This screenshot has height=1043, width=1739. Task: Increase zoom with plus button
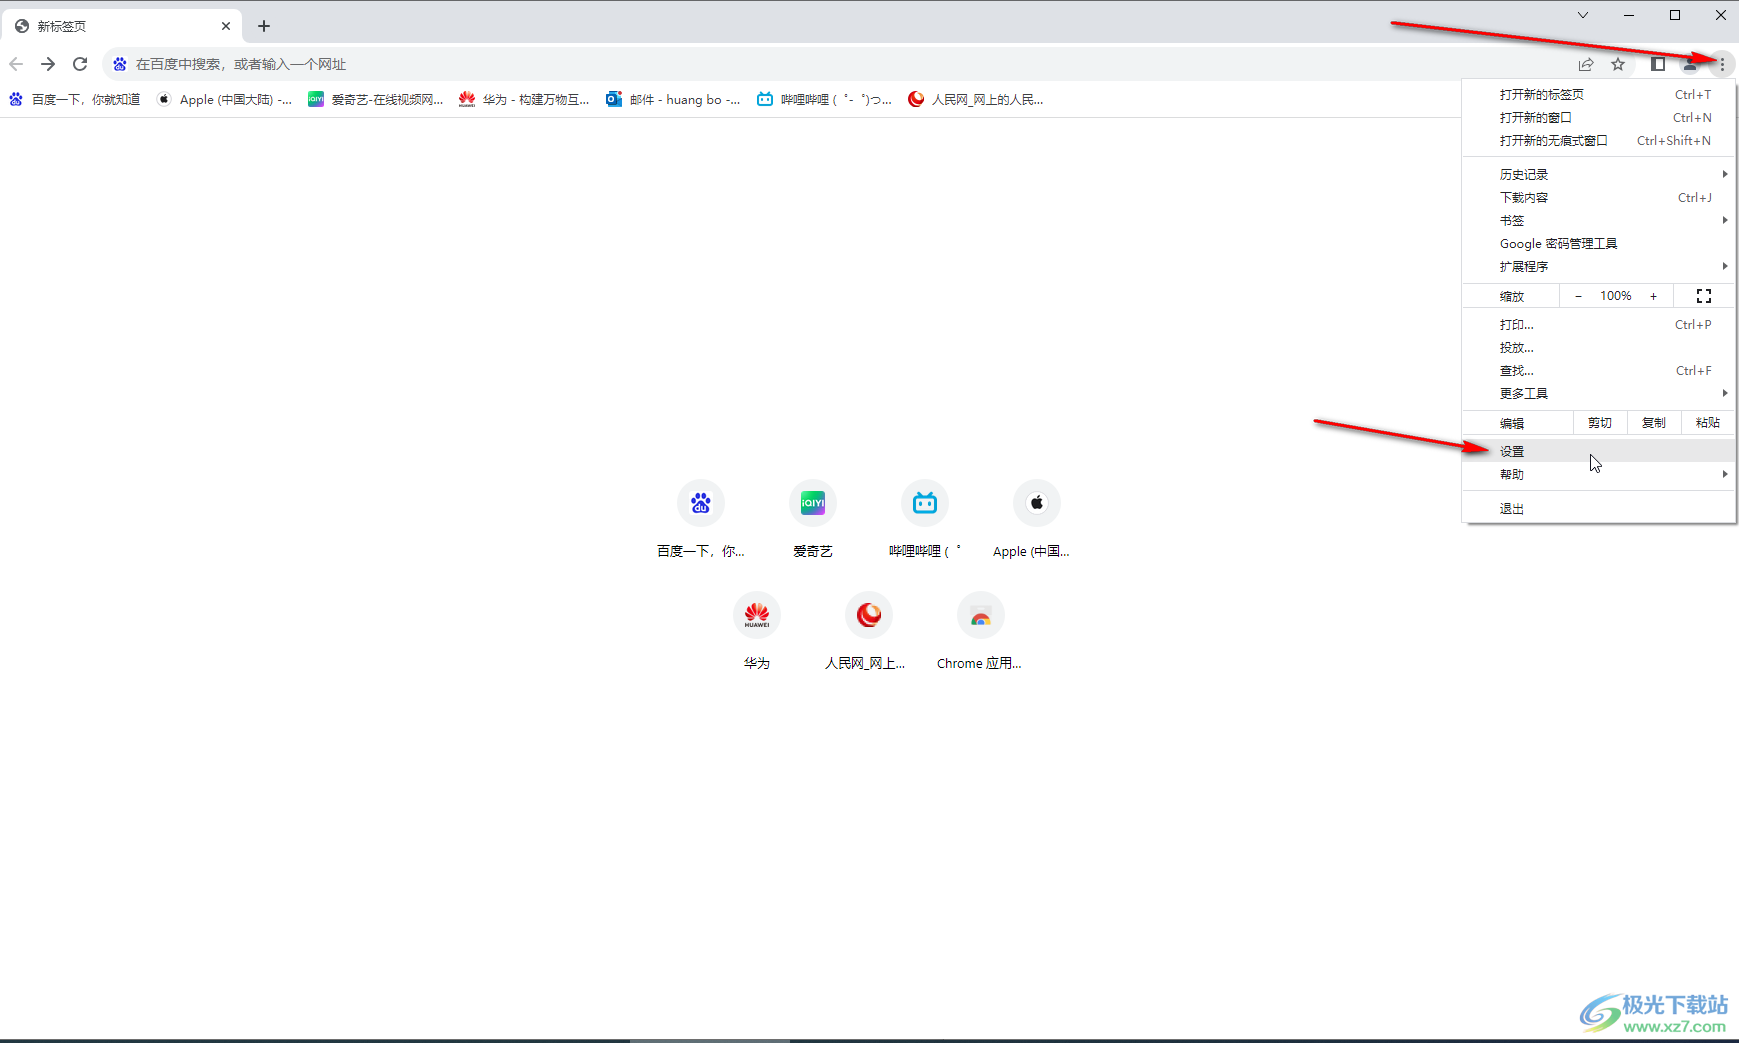[x=1653, y=296]
